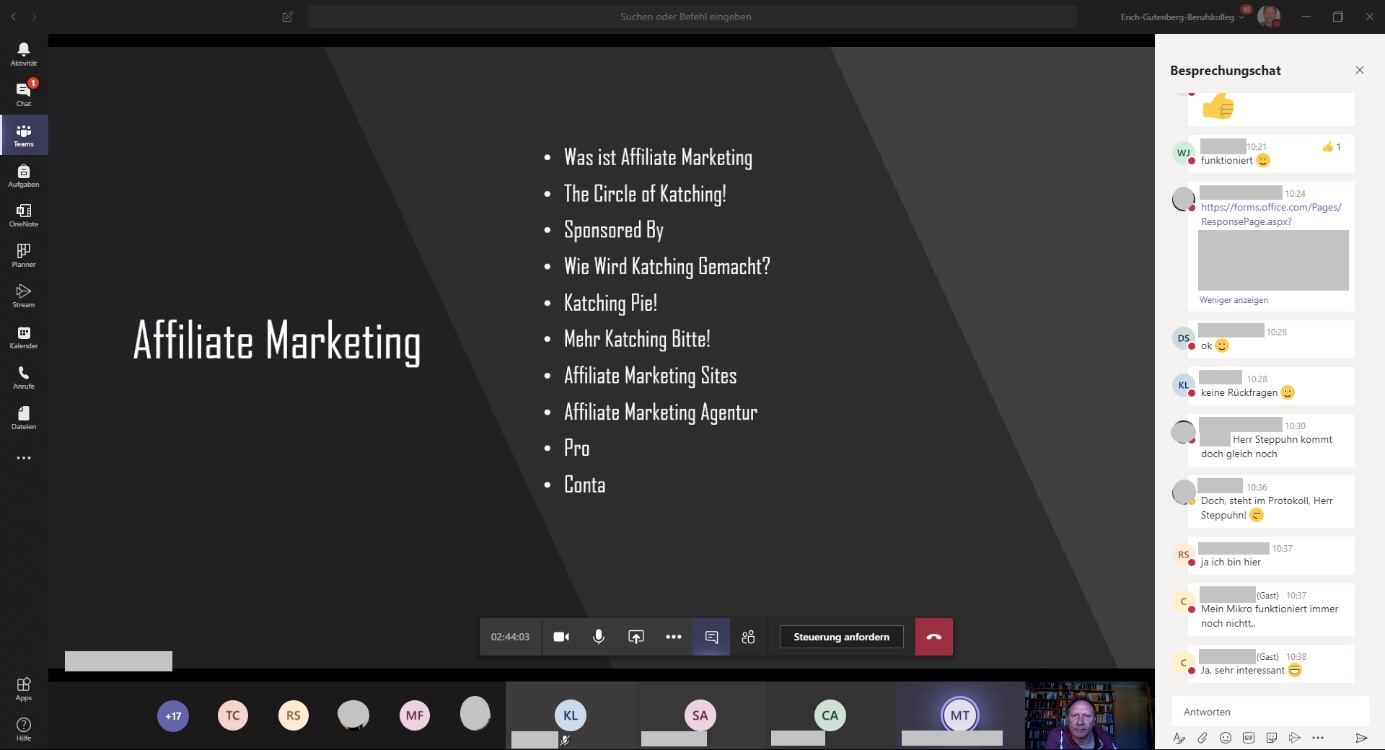Turn on the camera
Image resolution: width=1385 pixels, height=750 pixels.
click(561, 636)
